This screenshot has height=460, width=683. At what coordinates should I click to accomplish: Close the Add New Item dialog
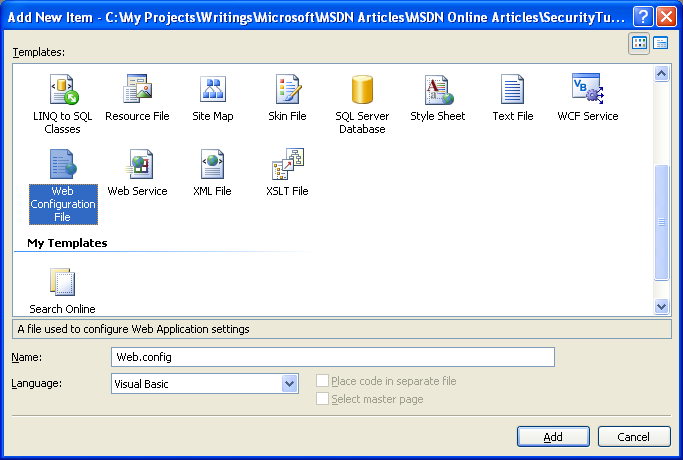click(666, 17)
